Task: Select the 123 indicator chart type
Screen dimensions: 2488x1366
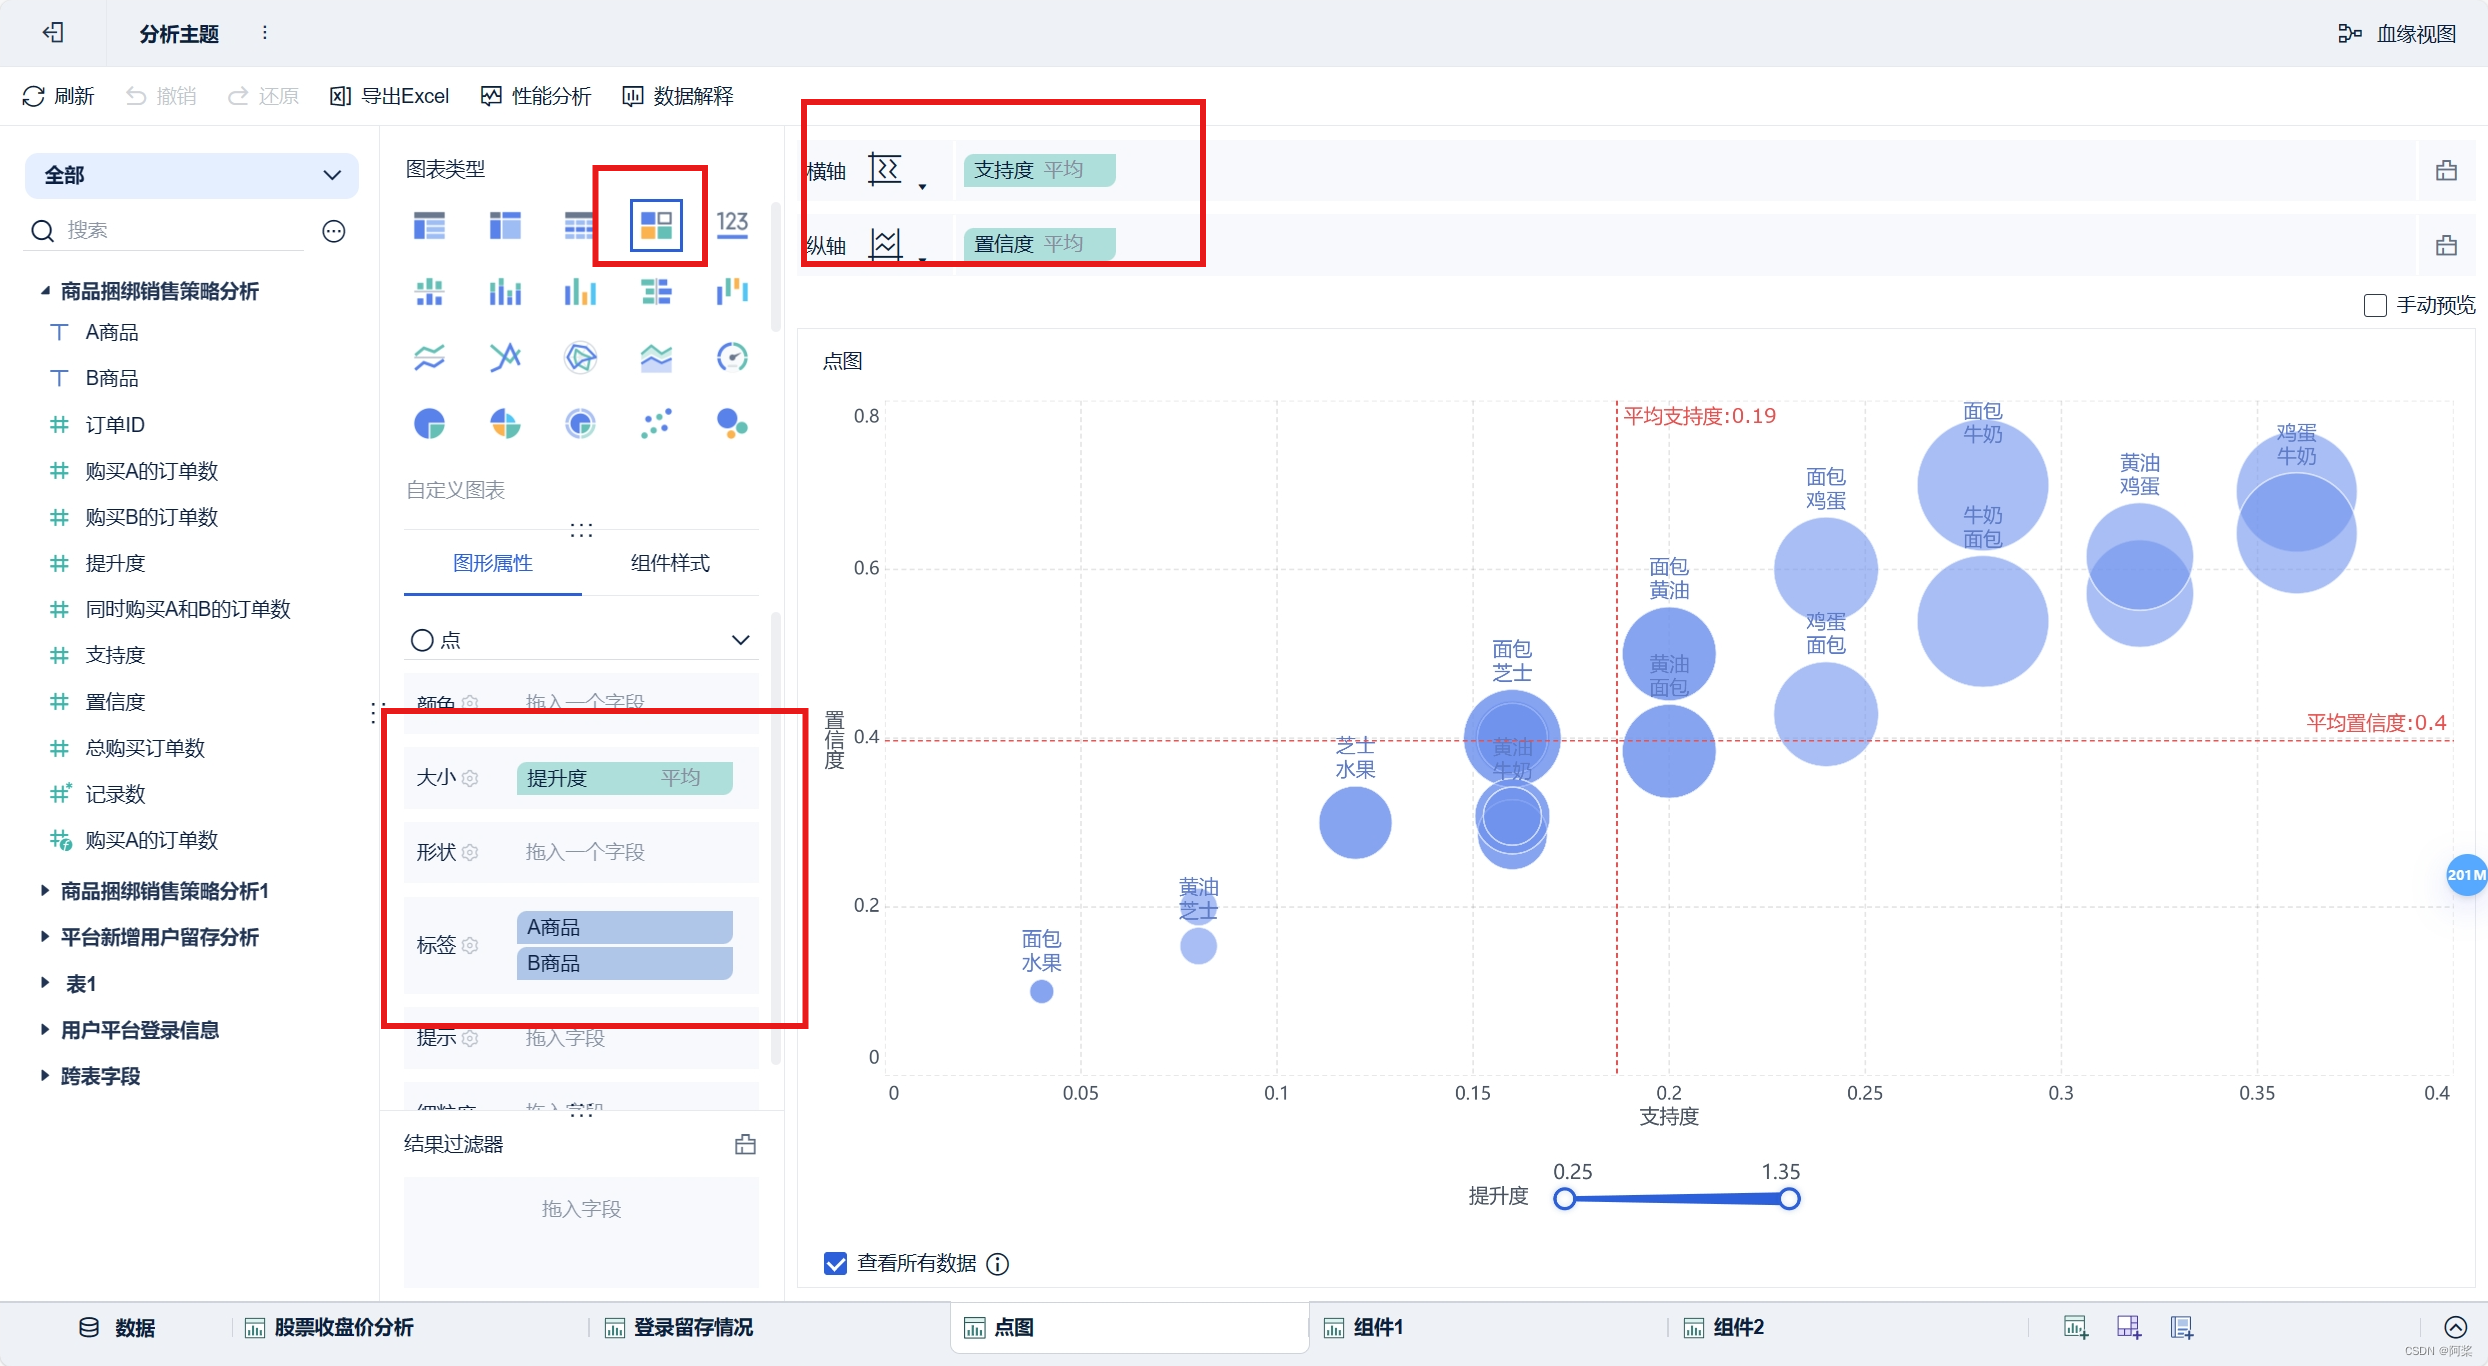Action: (733, 224)
